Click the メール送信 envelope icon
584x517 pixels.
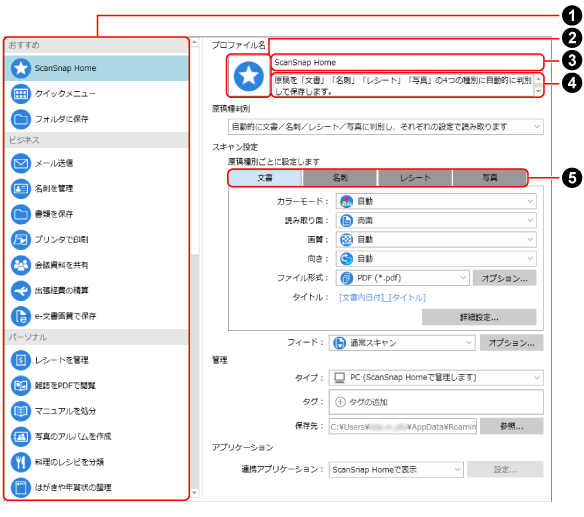tap(20, 163)
